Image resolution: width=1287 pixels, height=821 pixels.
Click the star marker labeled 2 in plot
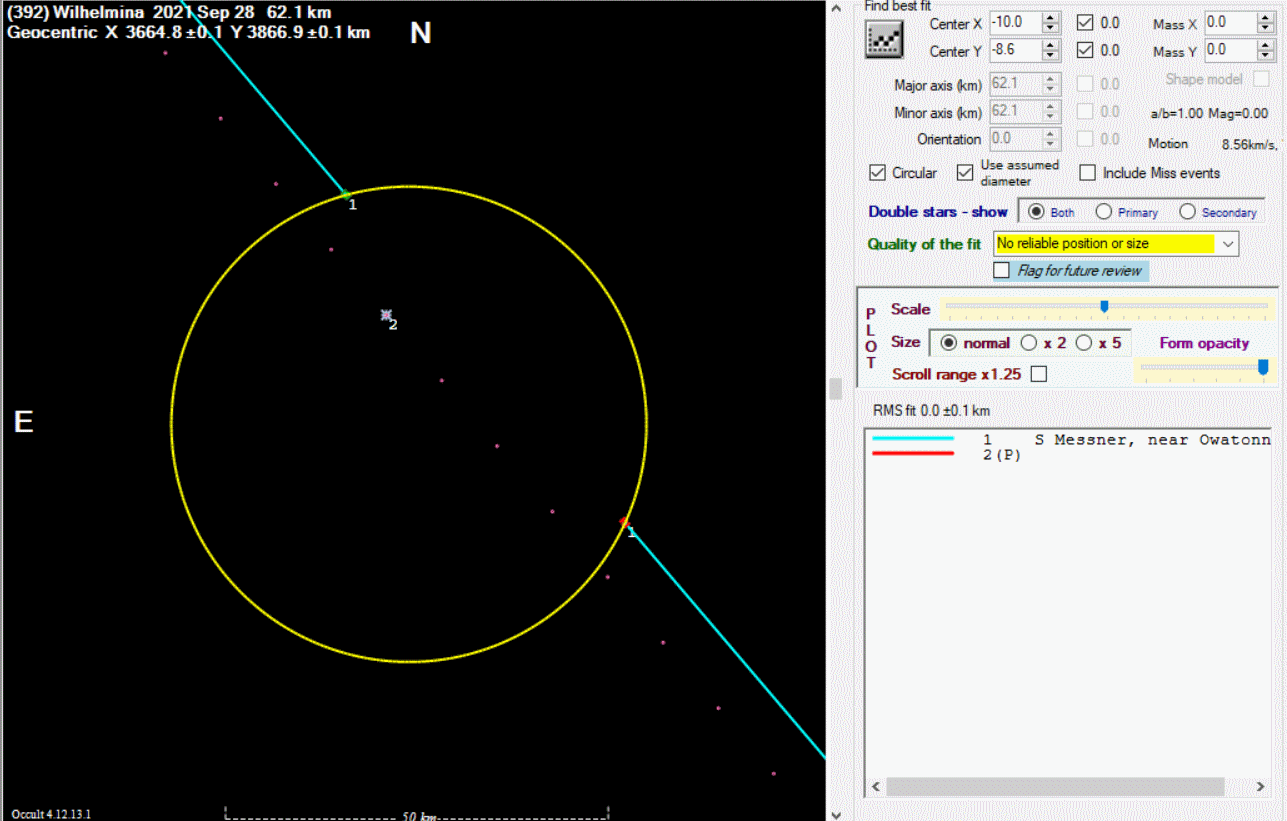coord(386,315)
